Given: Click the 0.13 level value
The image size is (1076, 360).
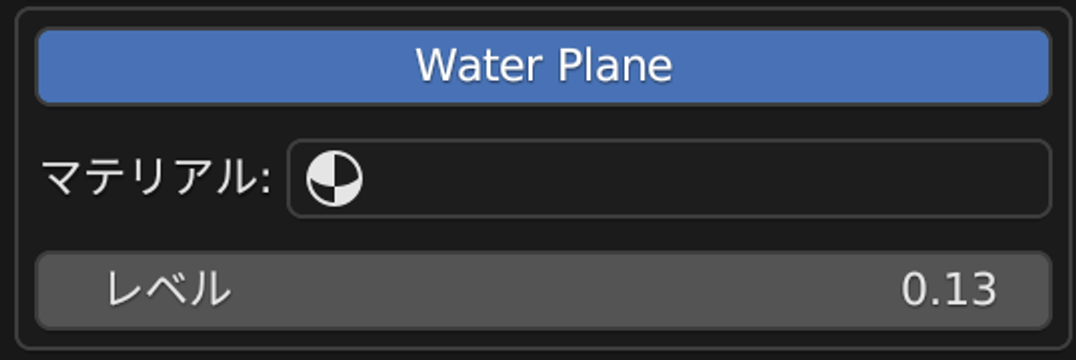Looking at the screenshot, I should click(948, 290).
